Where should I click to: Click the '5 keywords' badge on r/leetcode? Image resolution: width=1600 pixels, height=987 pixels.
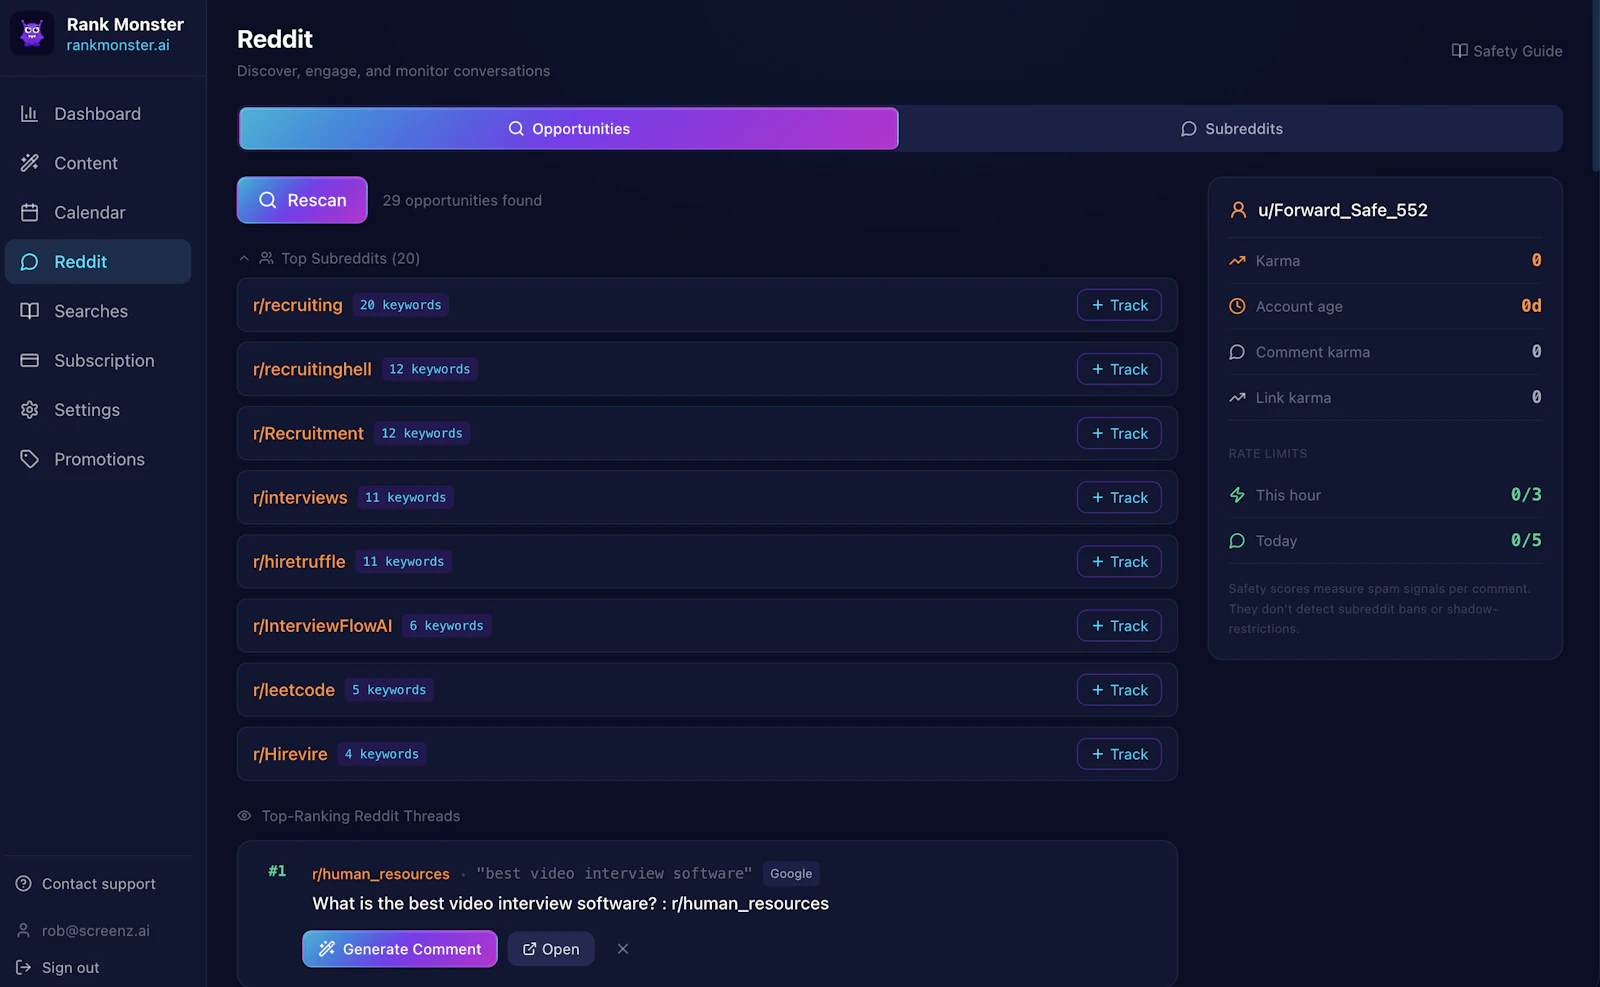tap(389, 690)
